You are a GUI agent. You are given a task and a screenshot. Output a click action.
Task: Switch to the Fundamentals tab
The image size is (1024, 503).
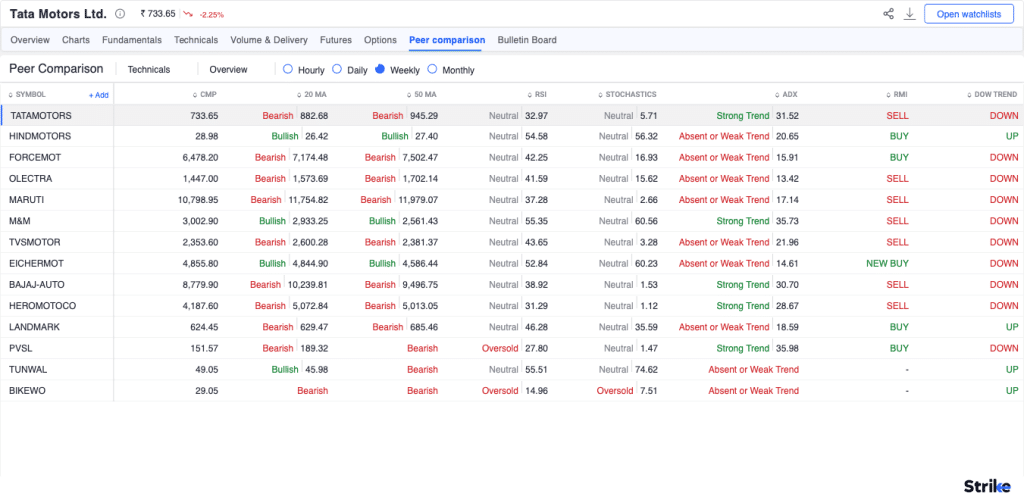tap(131, 40)
